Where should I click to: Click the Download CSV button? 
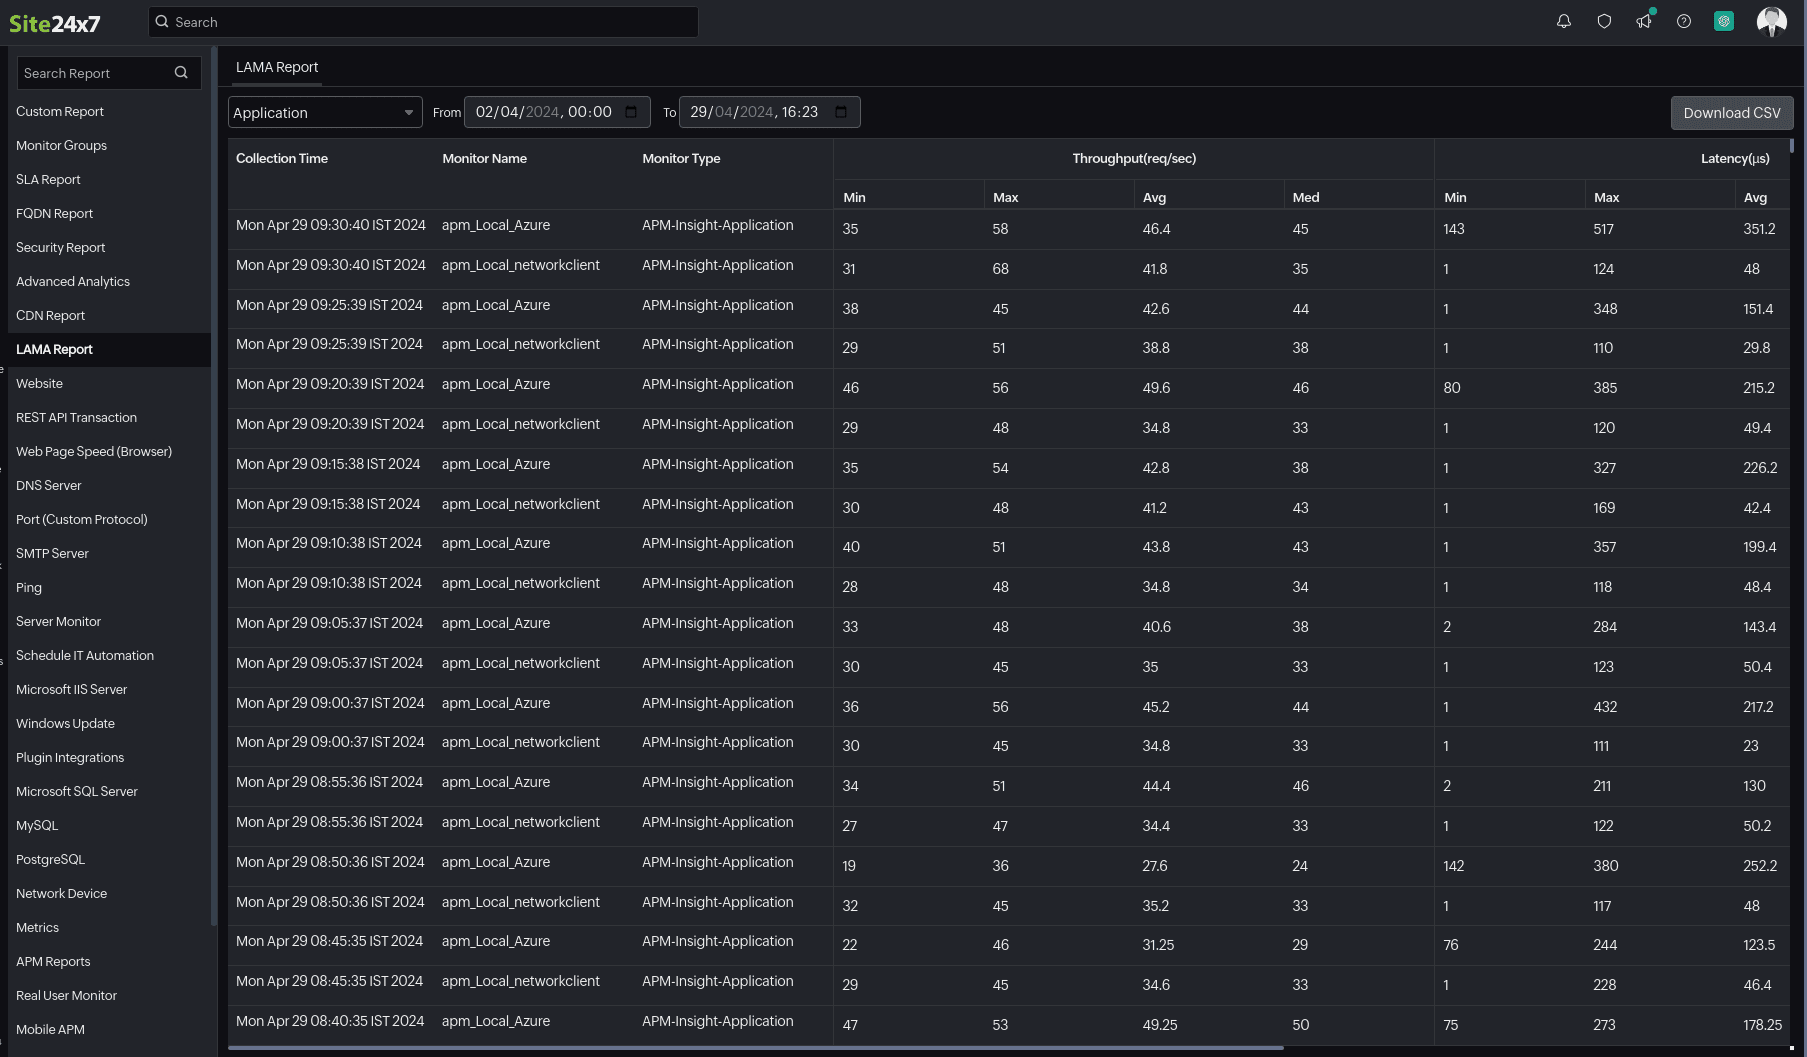coord(1732,112)
